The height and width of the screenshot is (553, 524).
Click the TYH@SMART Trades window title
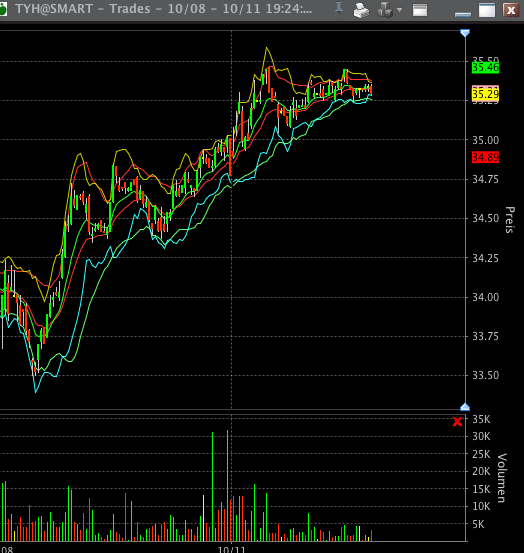coord(164,9)
